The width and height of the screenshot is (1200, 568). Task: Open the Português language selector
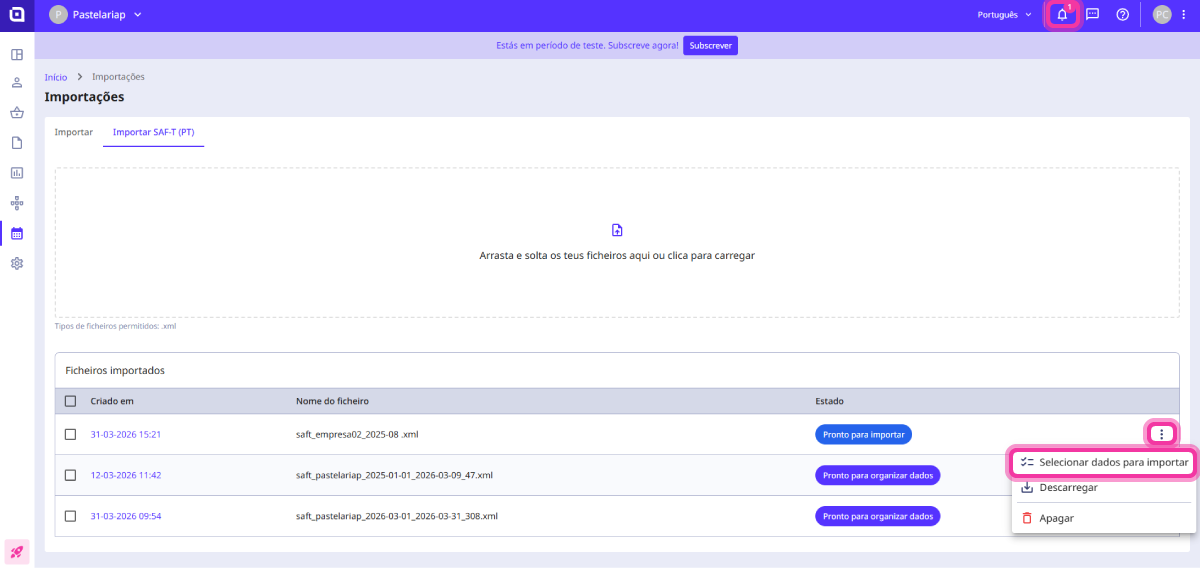coord(1004,15)
